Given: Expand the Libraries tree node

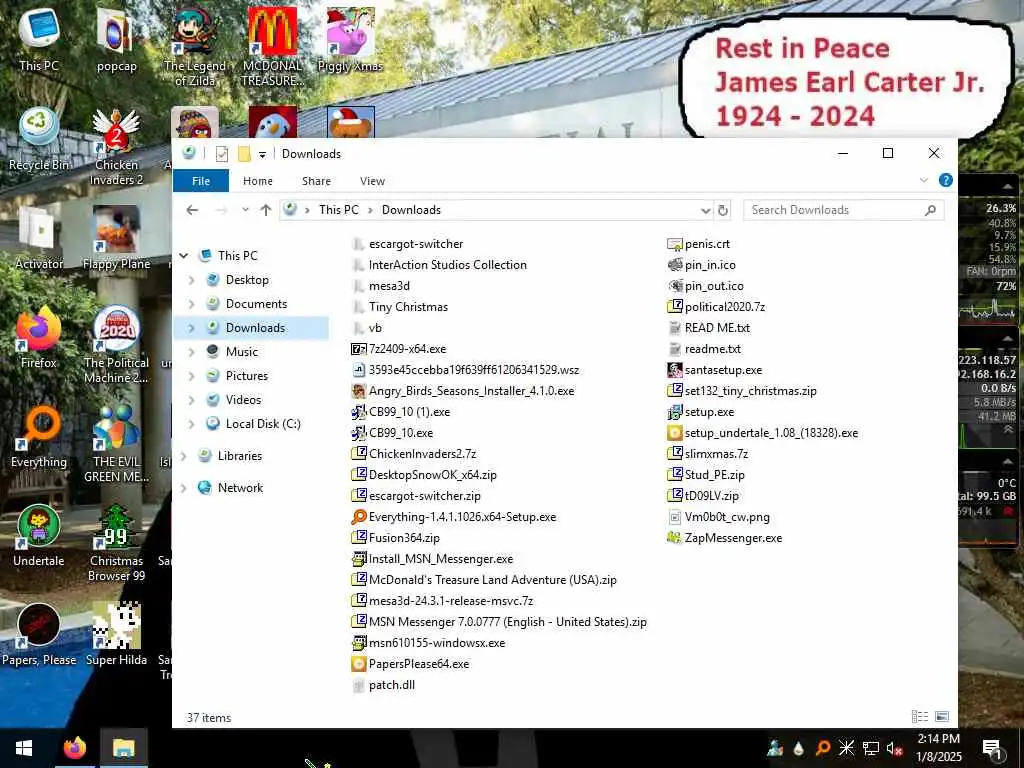Looking at the screenshot, I should (x=184, y=456).
